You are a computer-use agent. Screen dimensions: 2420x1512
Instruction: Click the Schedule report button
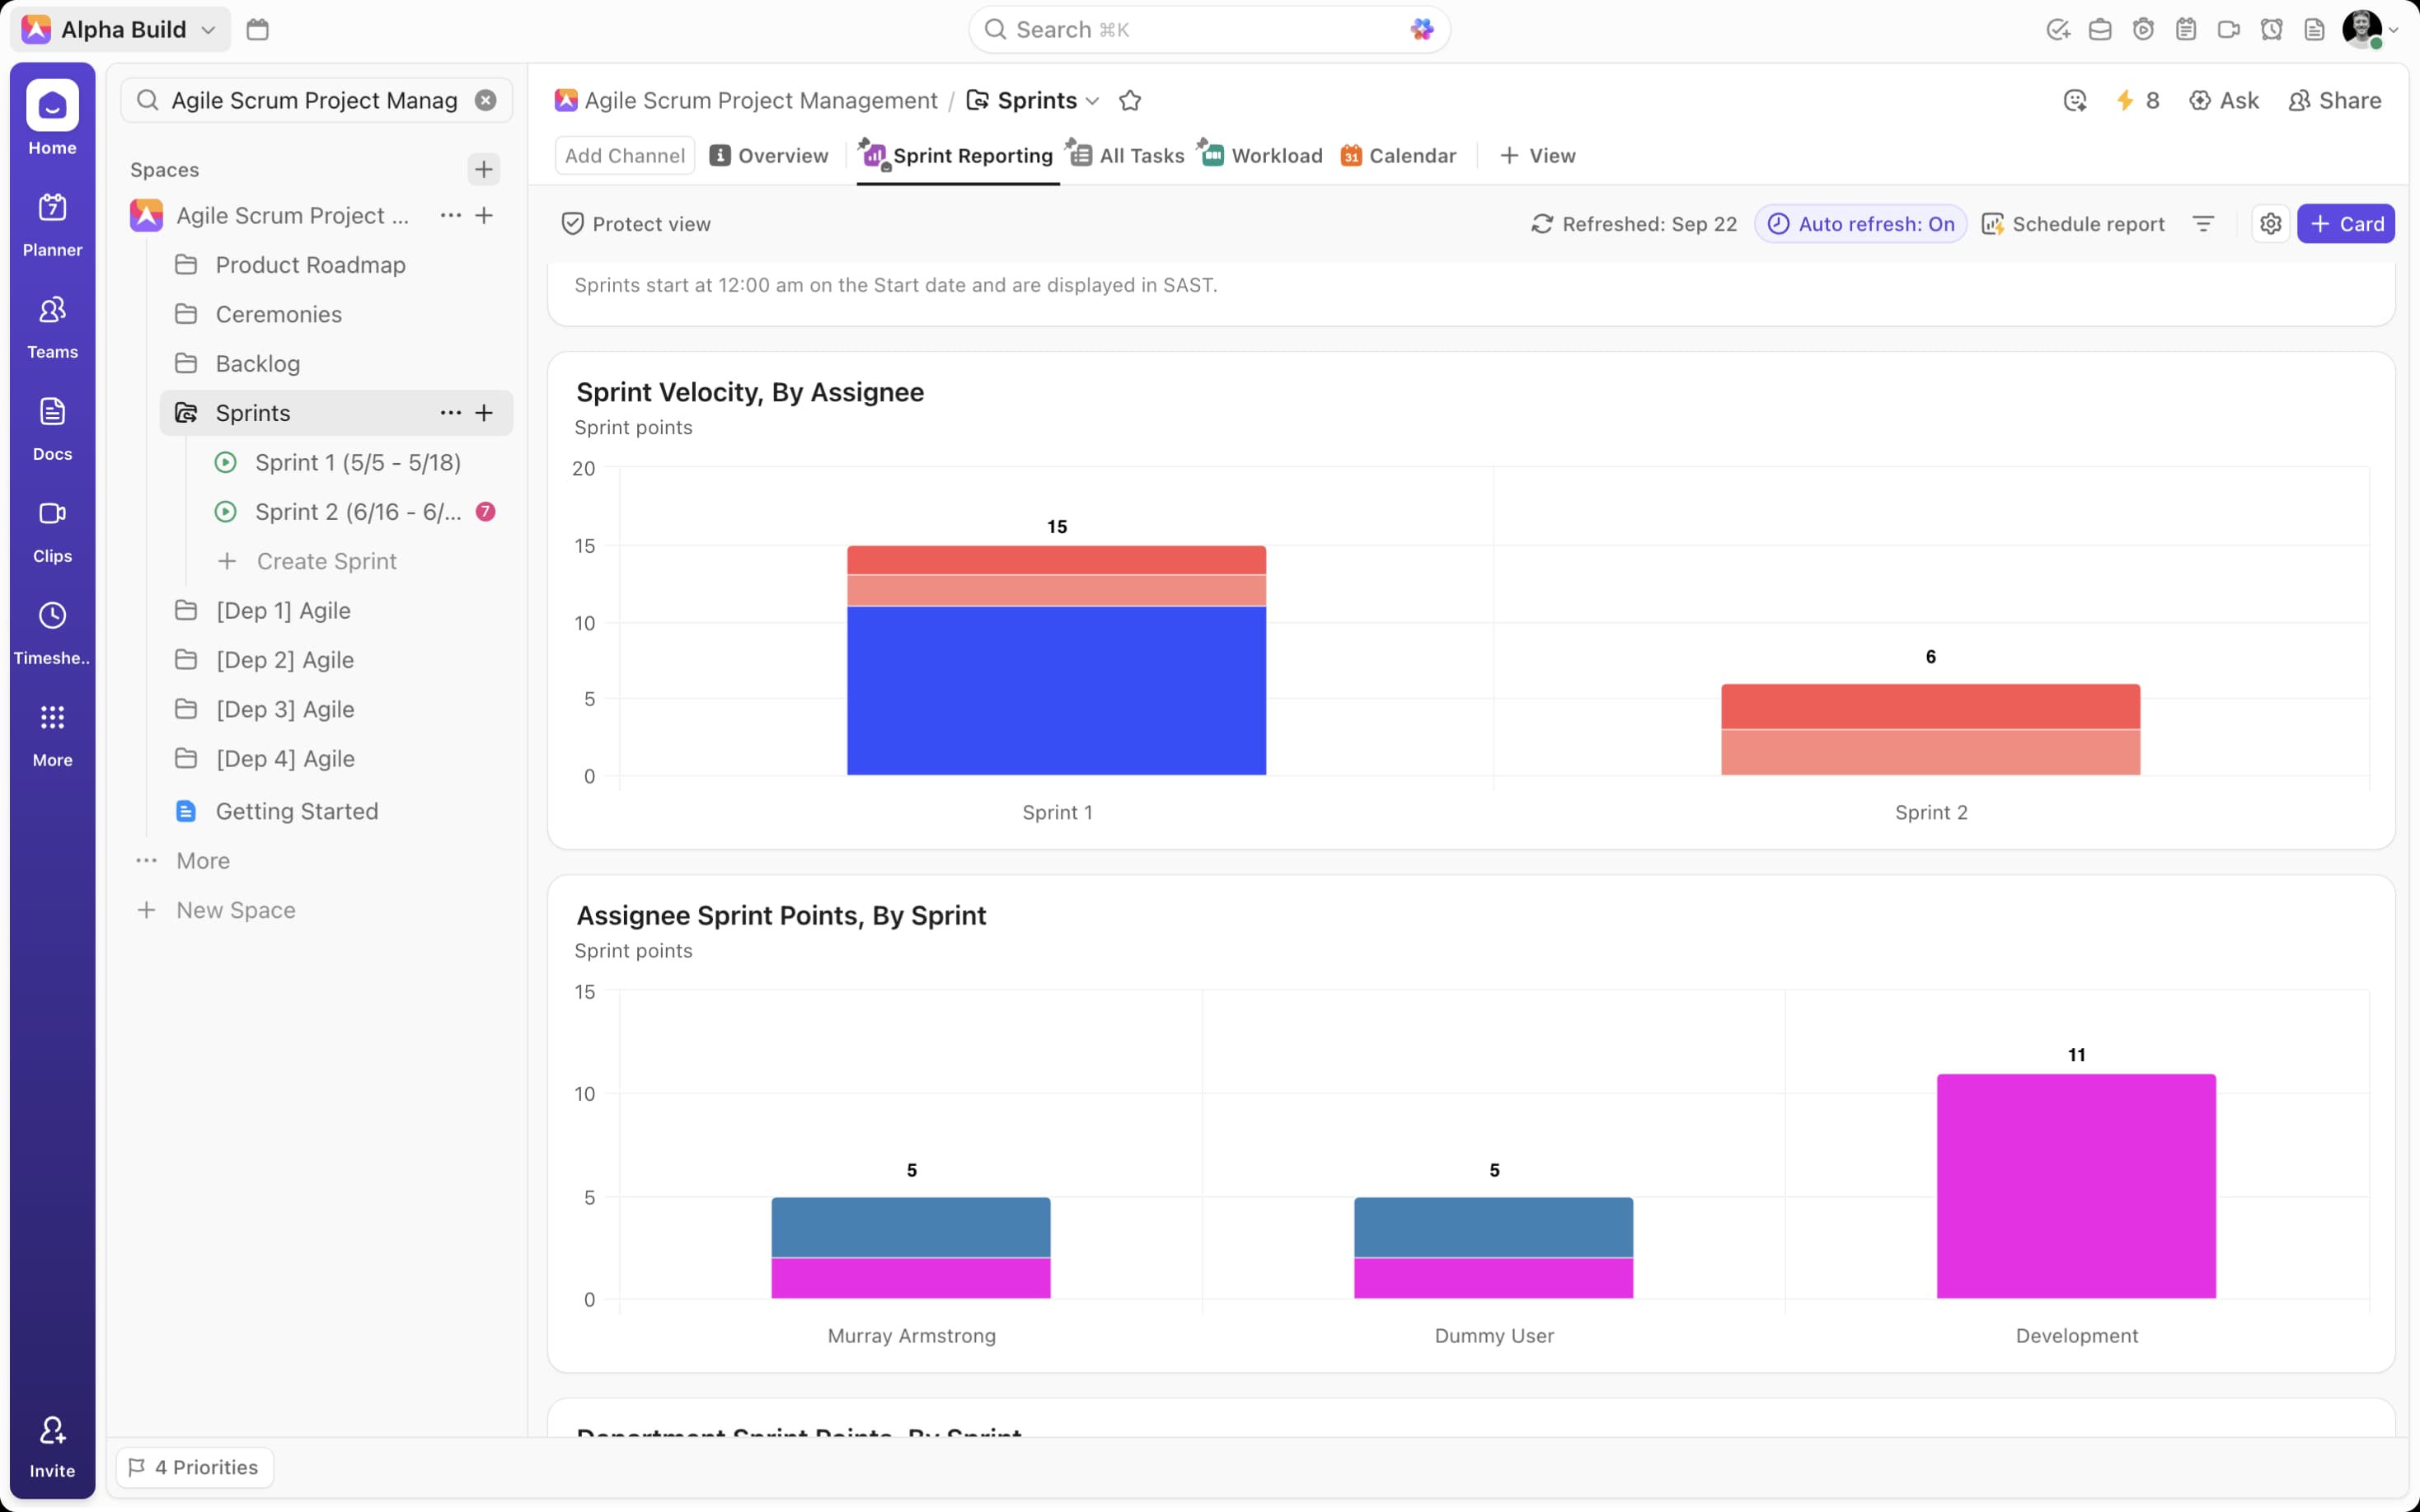2073,224
